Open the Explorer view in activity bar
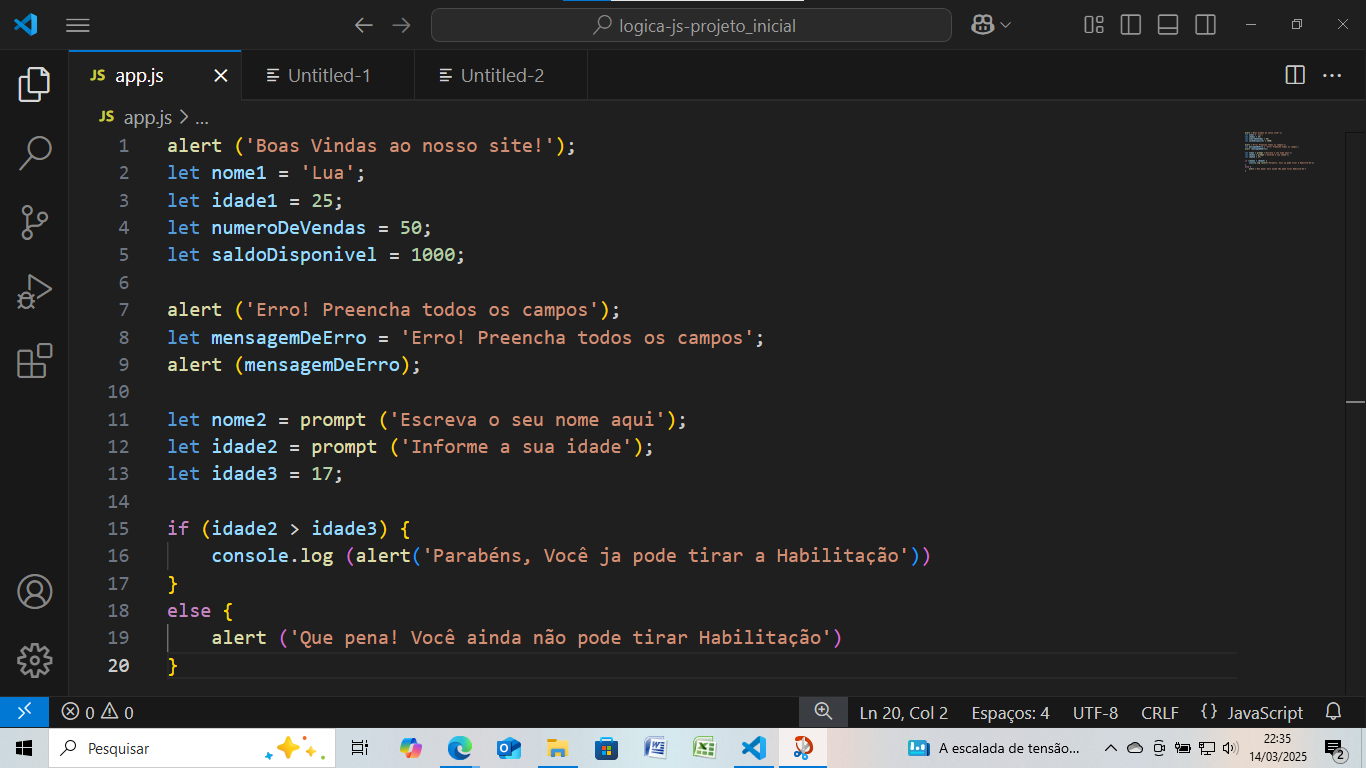Viewport: 1366px width, 768px height. pyautogui.click(x=34, y=85)
